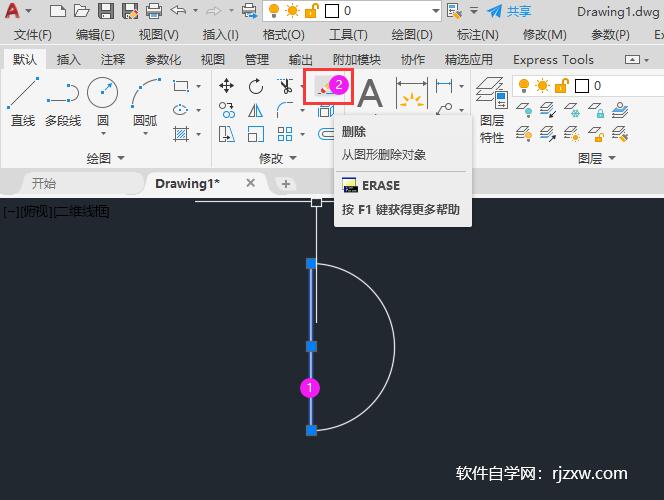Activate the Stretch tool

point(227,134)
